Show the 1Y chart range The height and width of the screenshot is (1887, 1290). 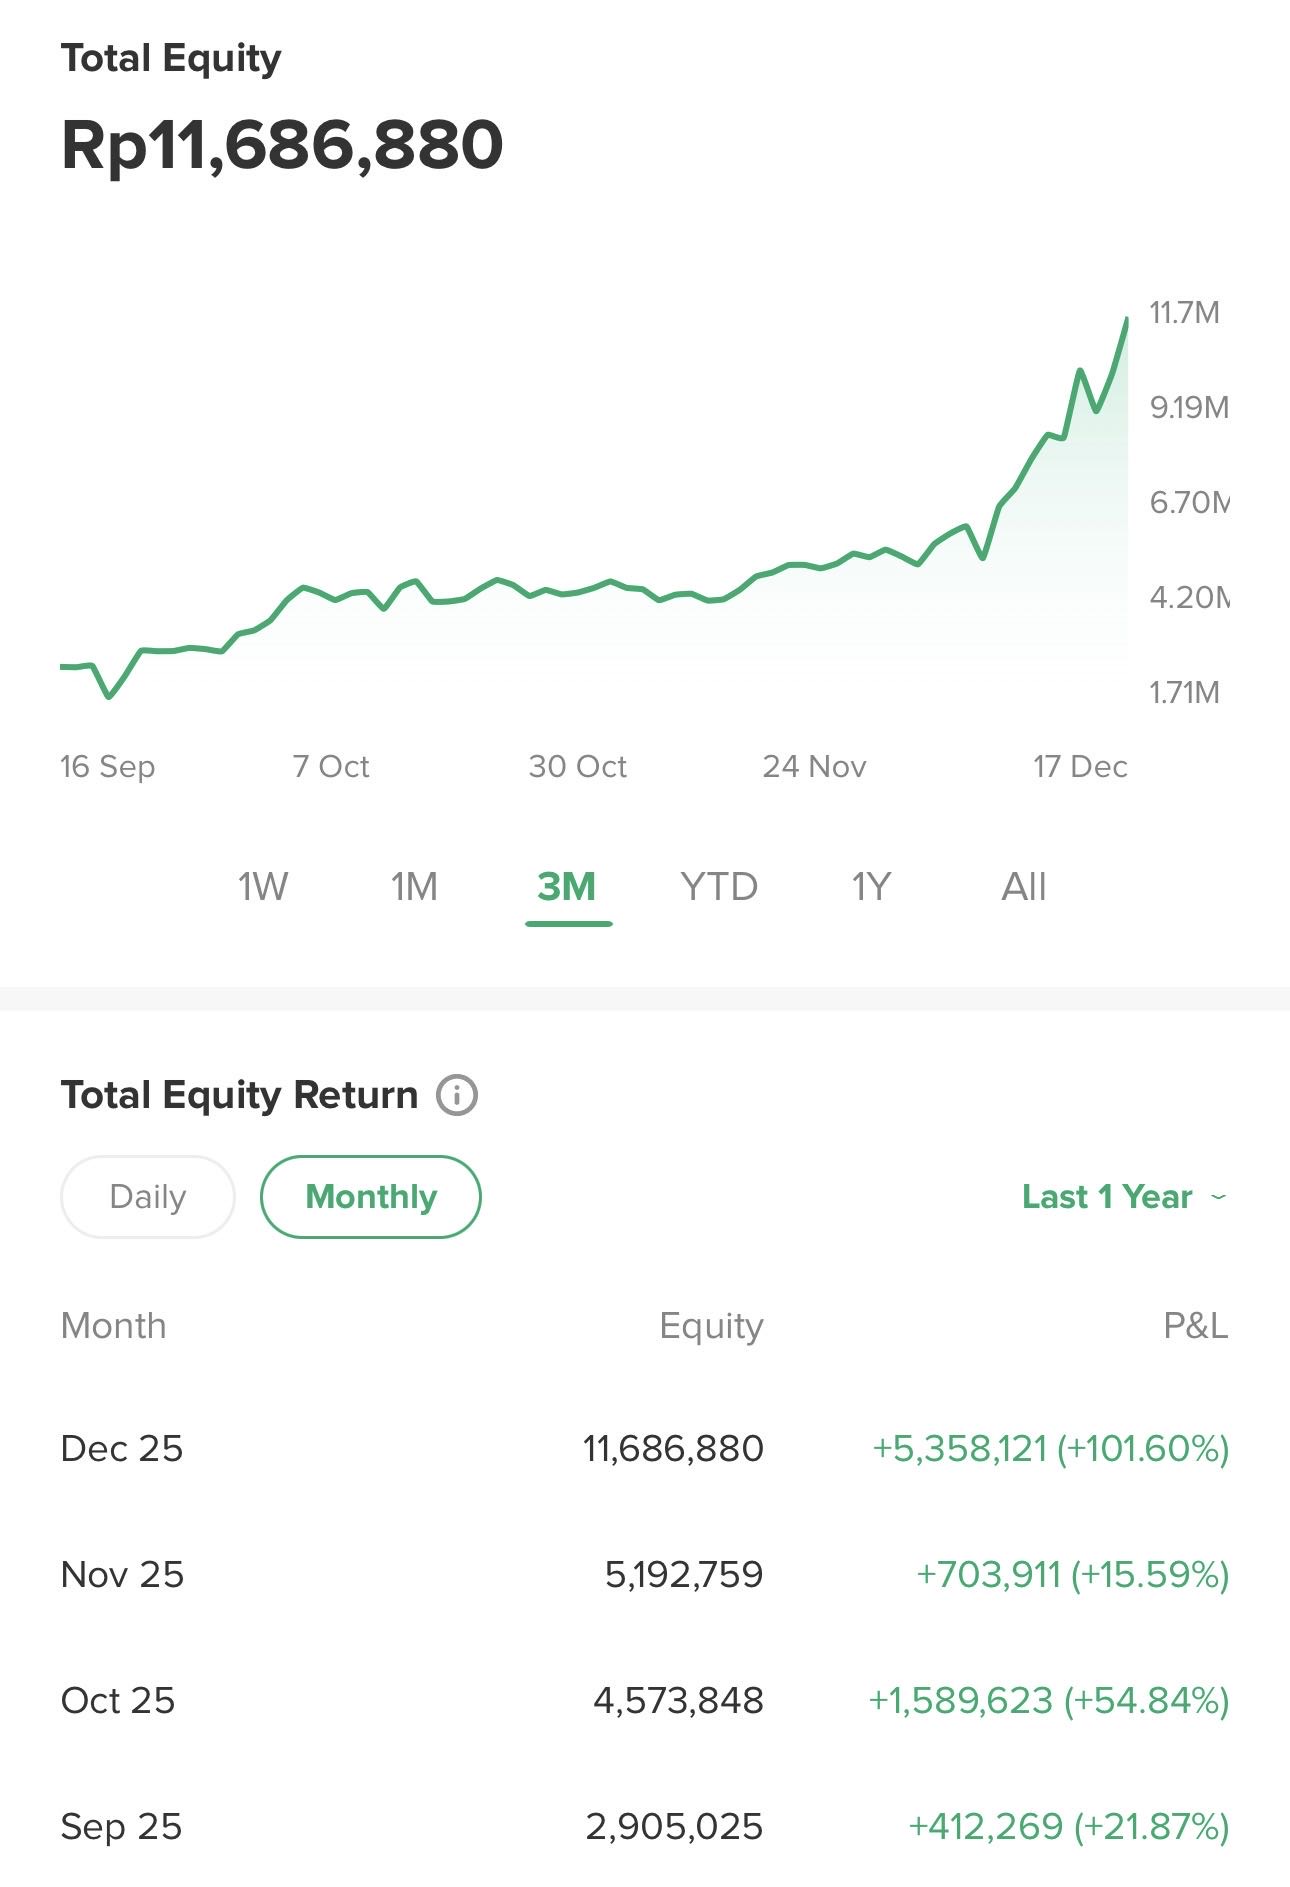click(x=871, y=887)
